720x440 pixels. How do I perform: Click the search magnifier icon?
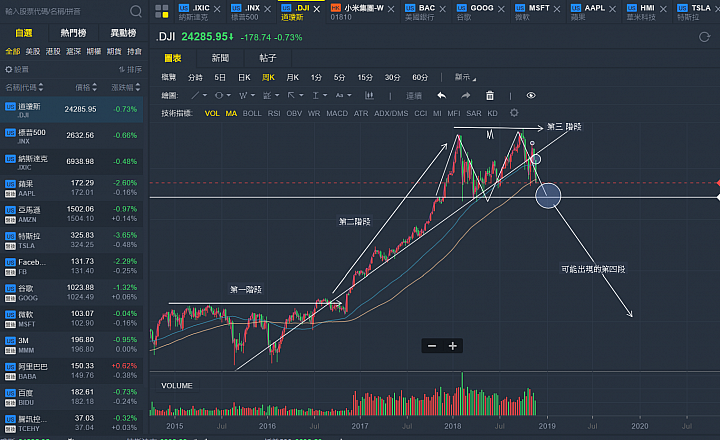point(135,11)
